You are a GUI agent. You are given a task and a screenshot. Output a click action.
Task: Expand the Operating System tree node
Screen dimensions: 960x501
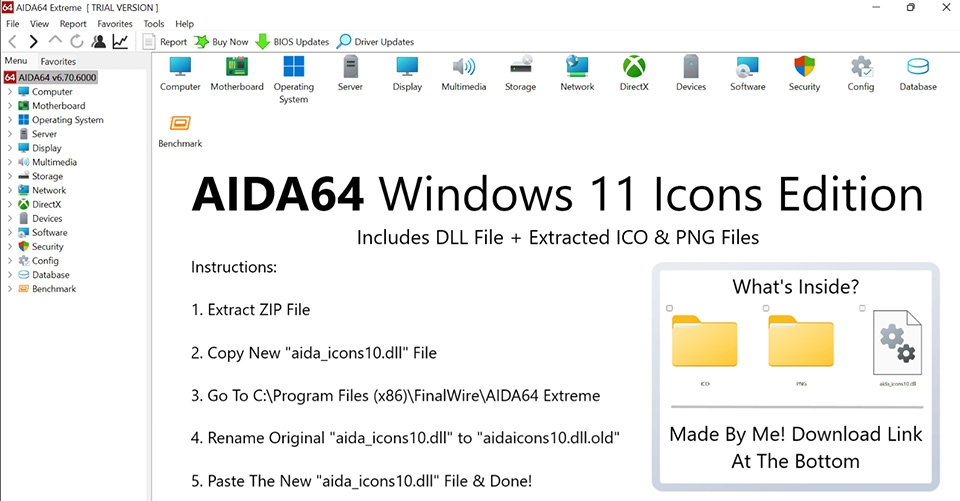(x=10, y=119)
